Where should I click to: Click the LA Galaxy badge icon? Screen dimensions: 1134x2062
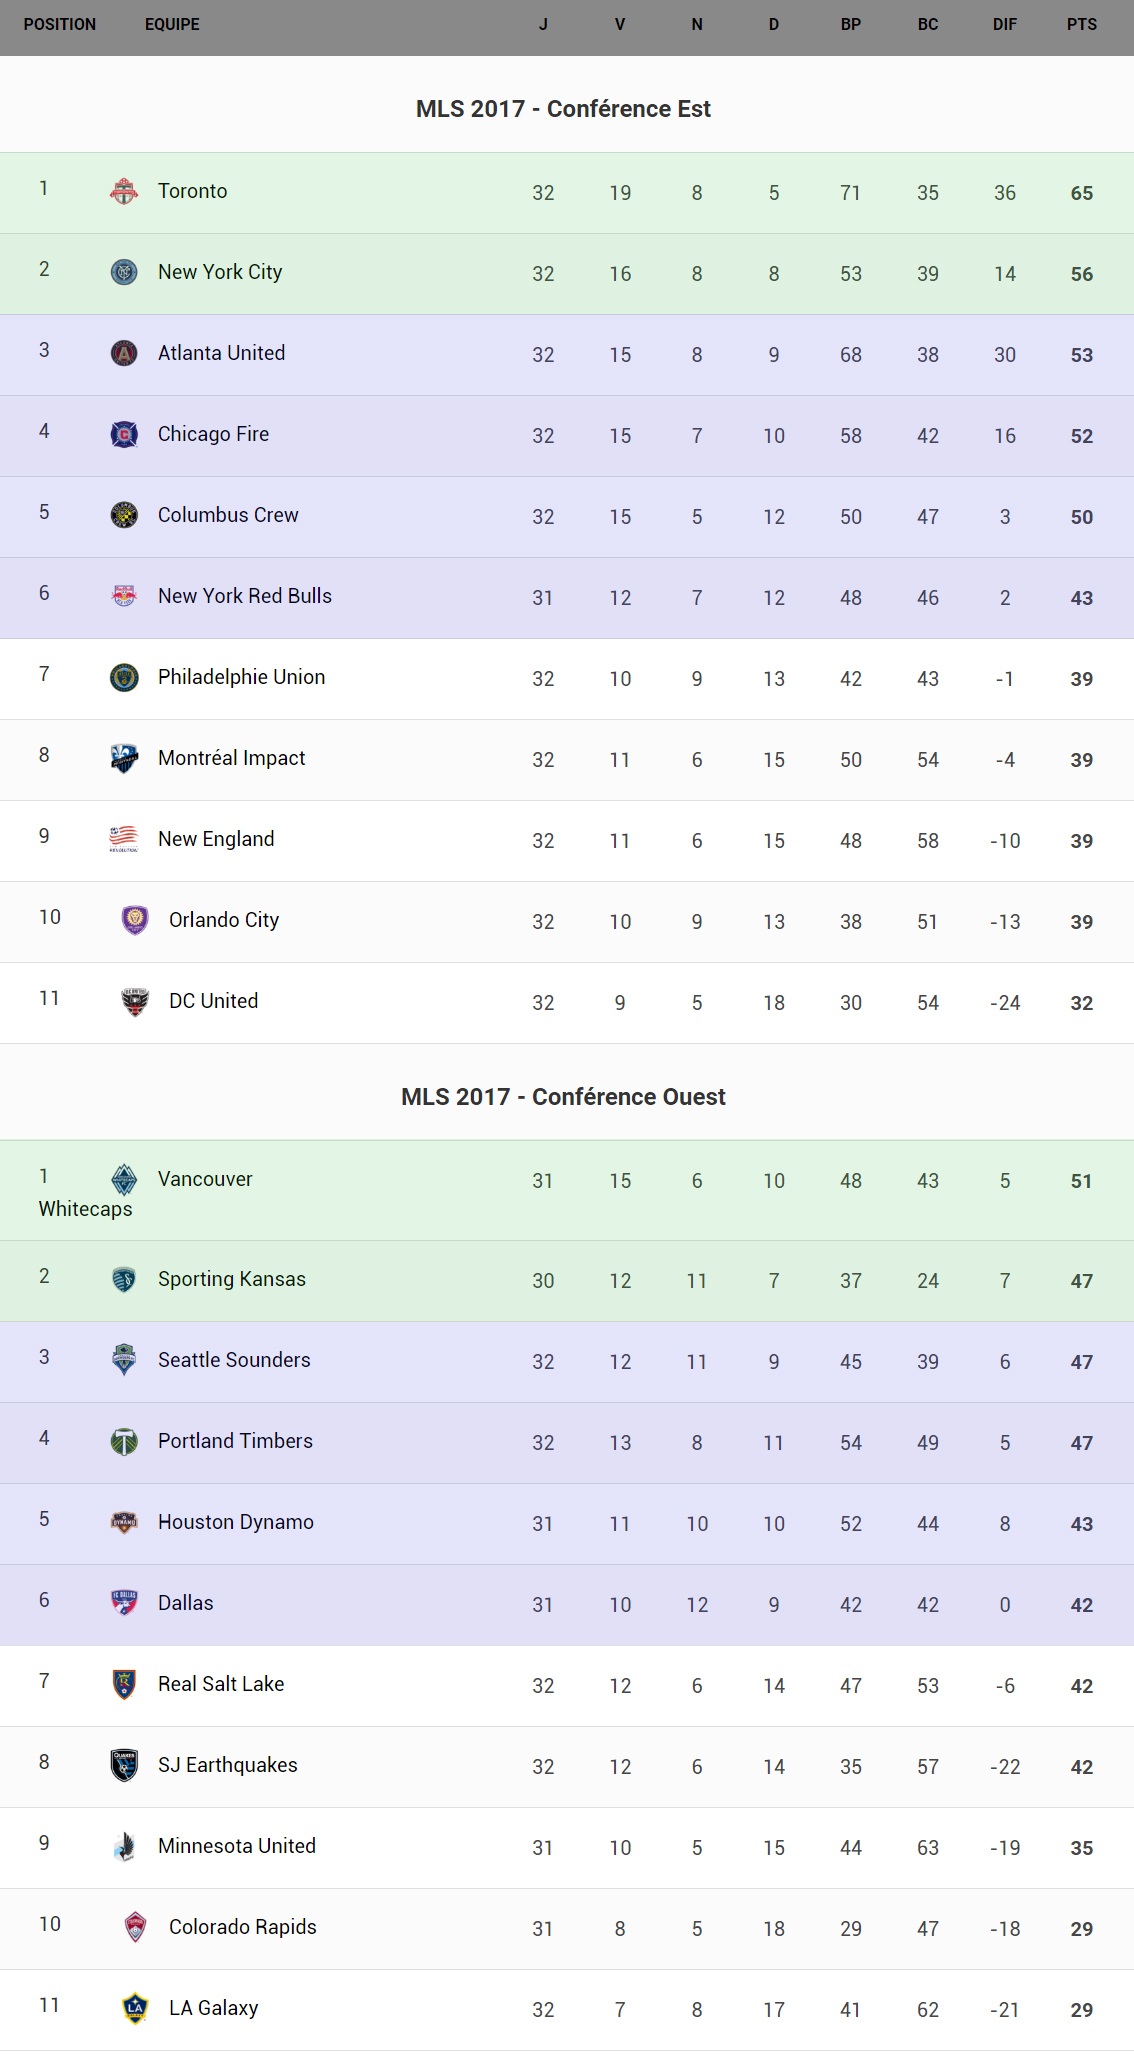point(135,2008)
